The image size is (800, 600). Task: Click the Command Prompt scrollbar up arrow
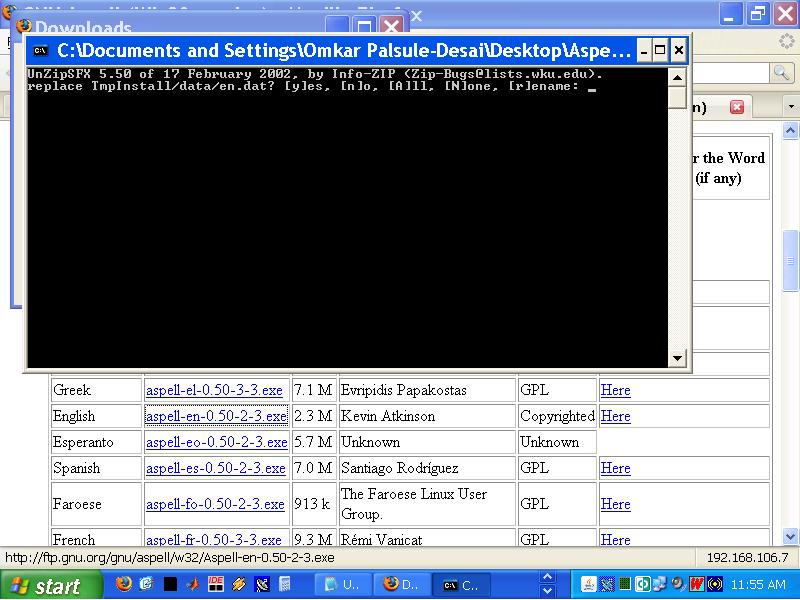677,78
